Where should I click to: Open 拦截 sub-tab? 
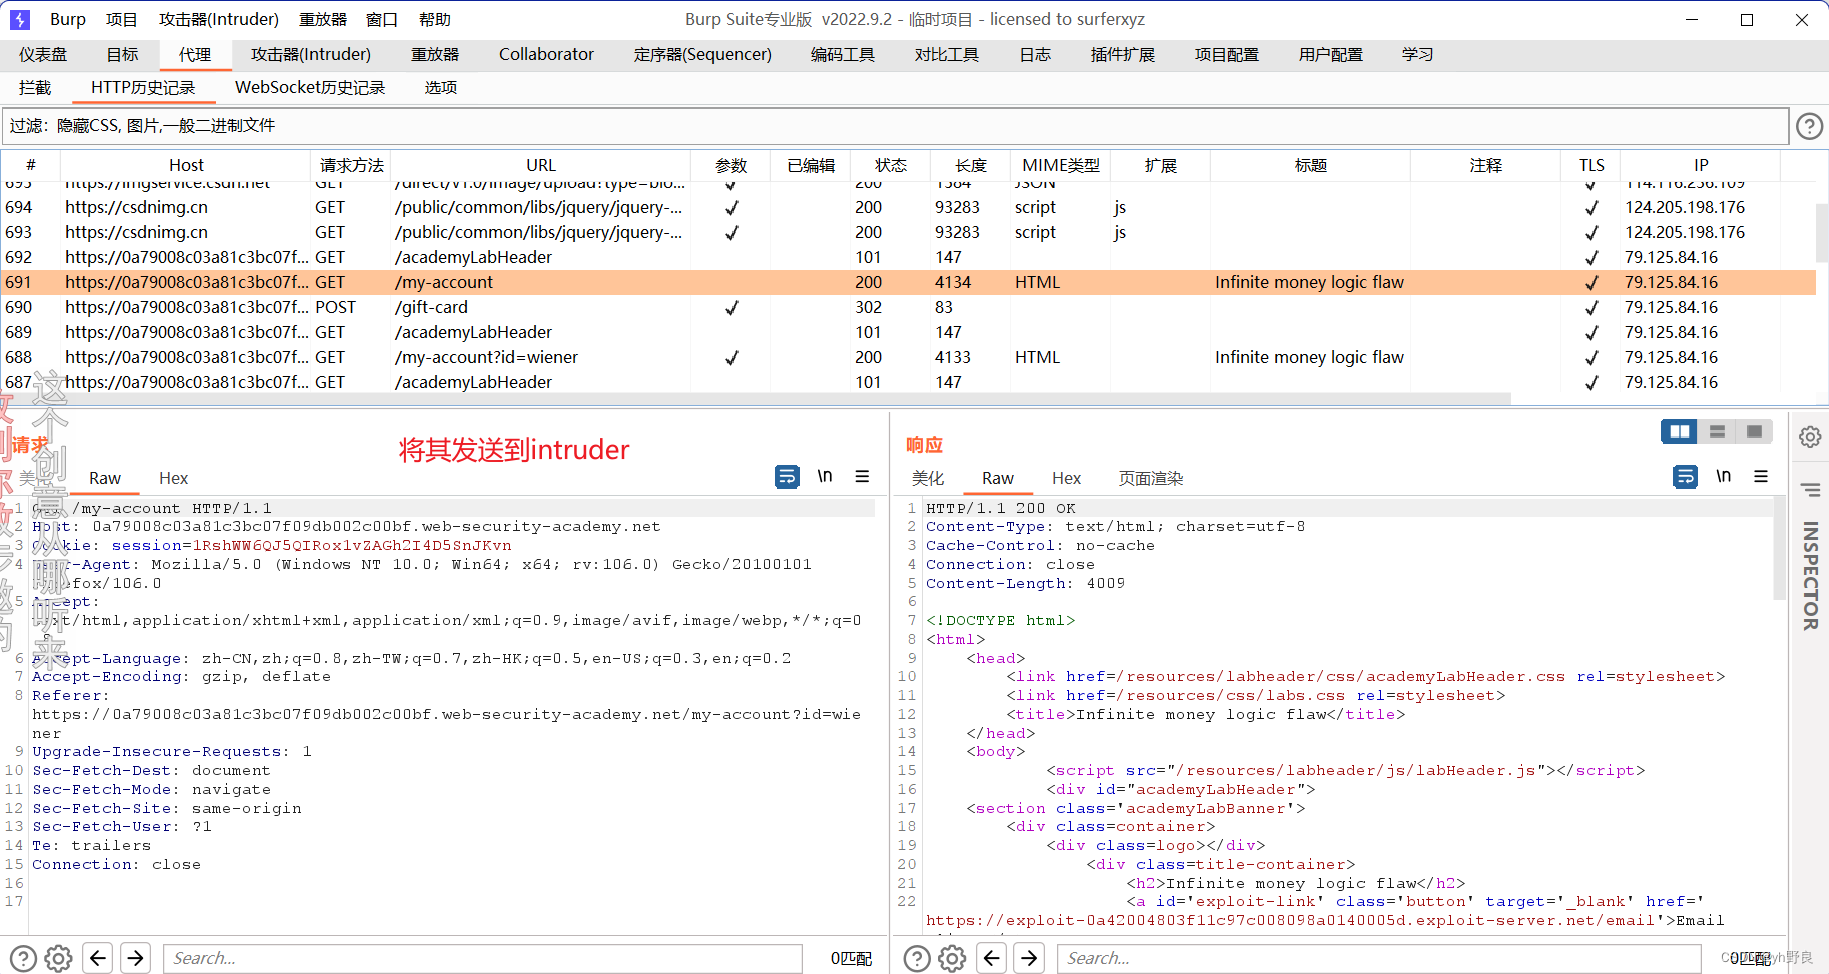(x=35, y=88)
